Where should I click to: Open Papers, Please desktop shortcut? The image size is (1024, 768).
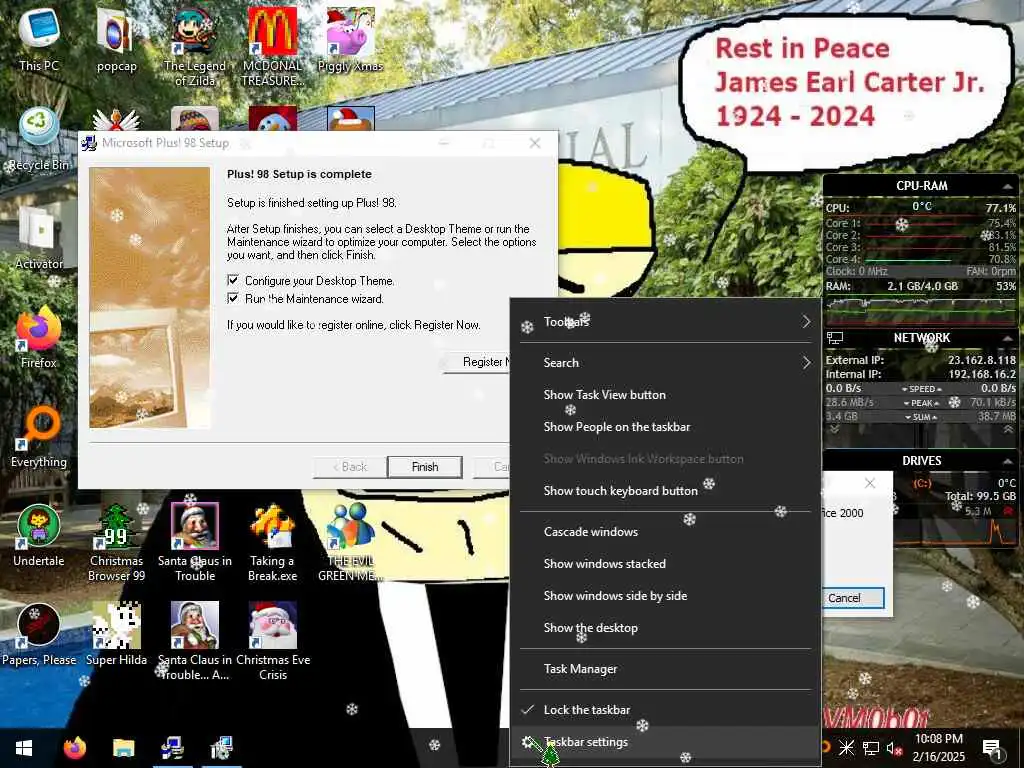point(39,634)
